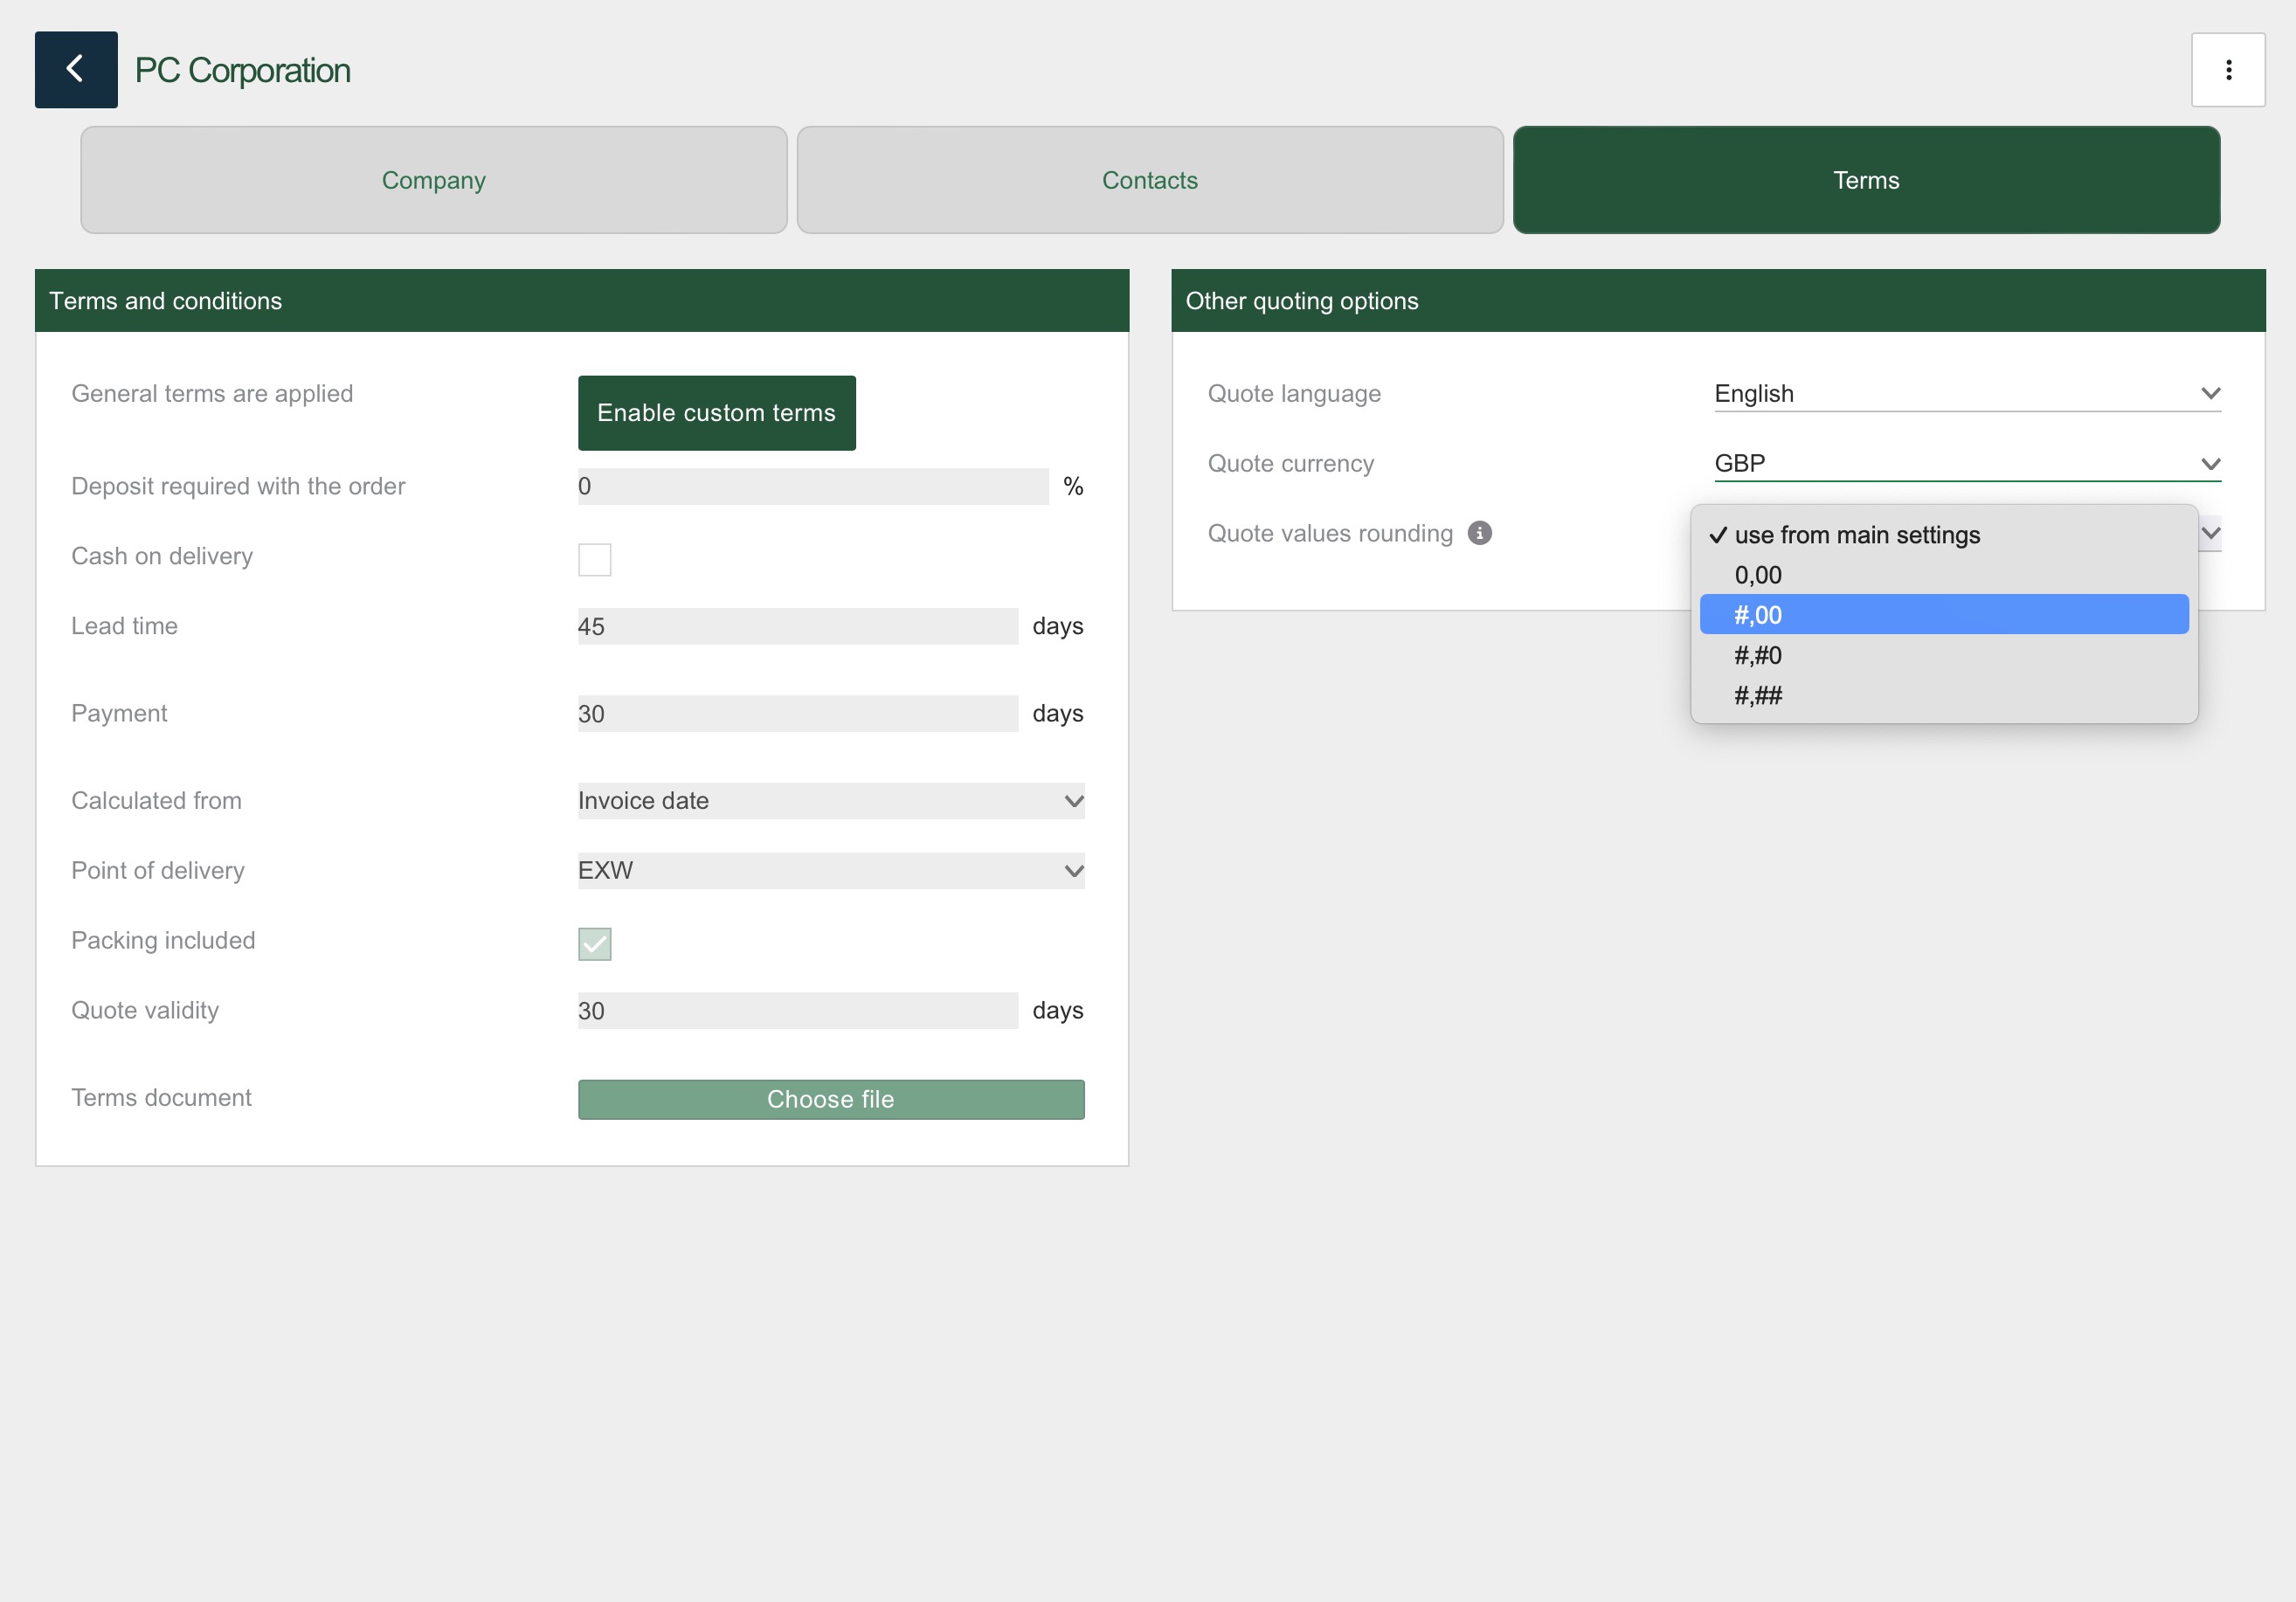Click the Quote language chevron arrow
The image size is (2296, 1602).
[x=2210, y=394]
